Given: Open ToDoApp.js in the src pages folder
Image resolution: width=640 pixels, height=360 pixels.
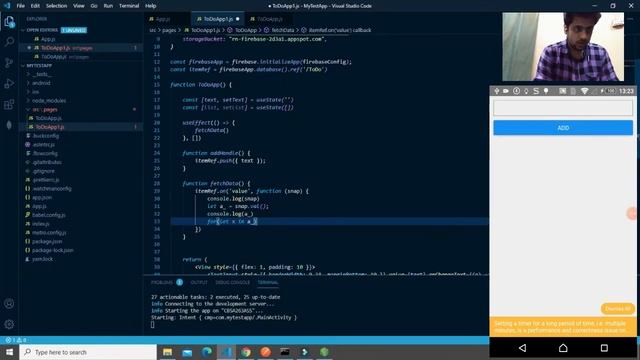Looking at the screenshot, I should [48, 118].
